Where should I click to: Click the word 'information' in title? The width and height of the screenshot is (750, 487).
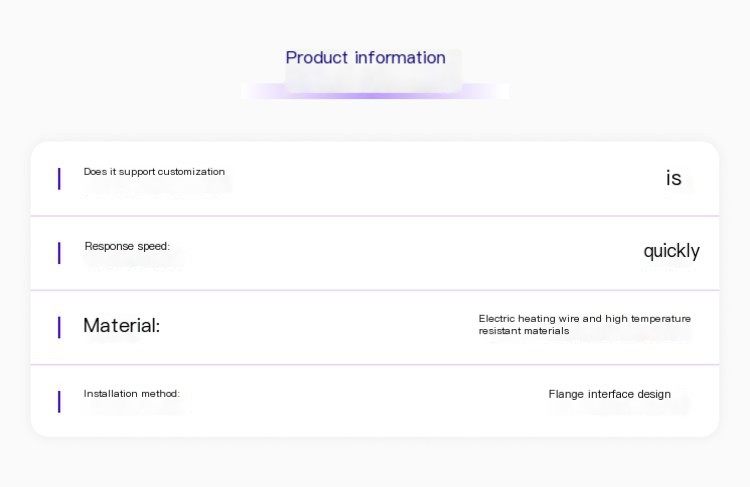(400, 57)
